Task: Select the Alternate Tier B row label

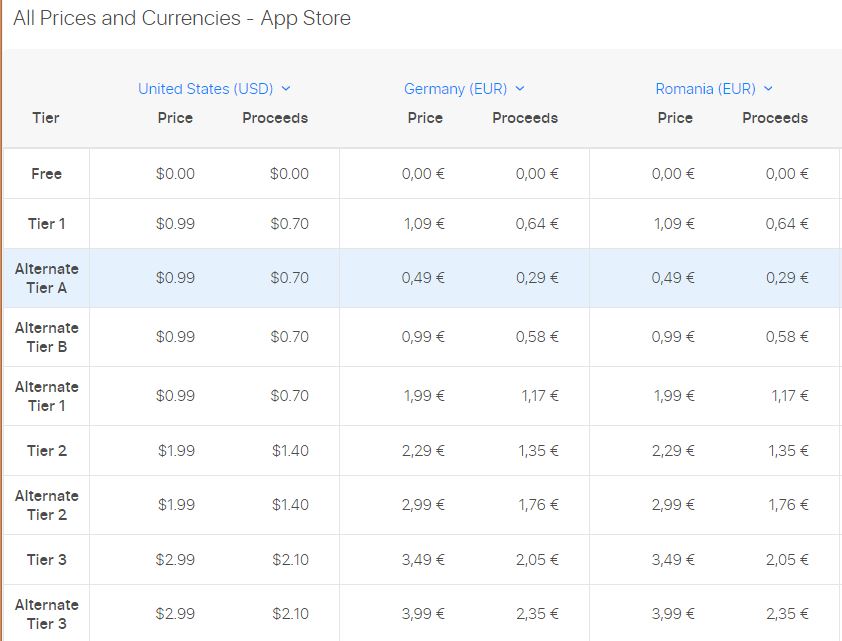Action: point(47,337)
